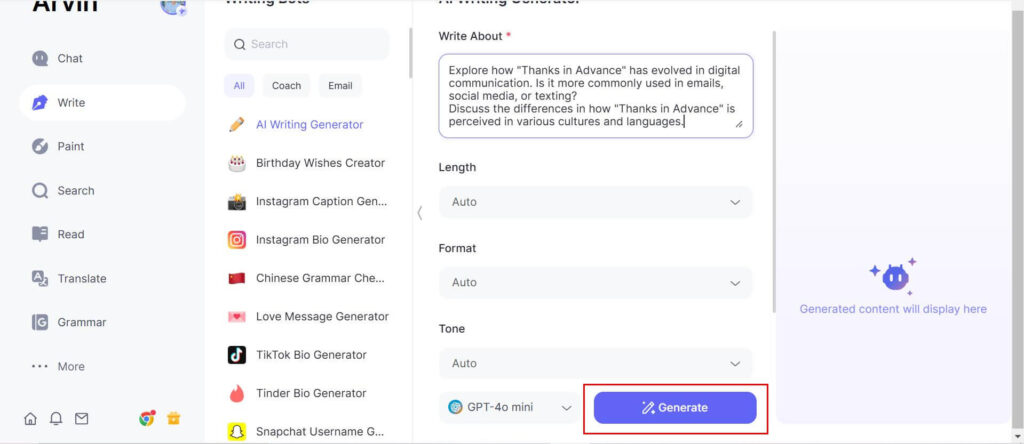Click the Instagram logo icon
Viewport: 1024px width, 444px height.
(236, 240)
